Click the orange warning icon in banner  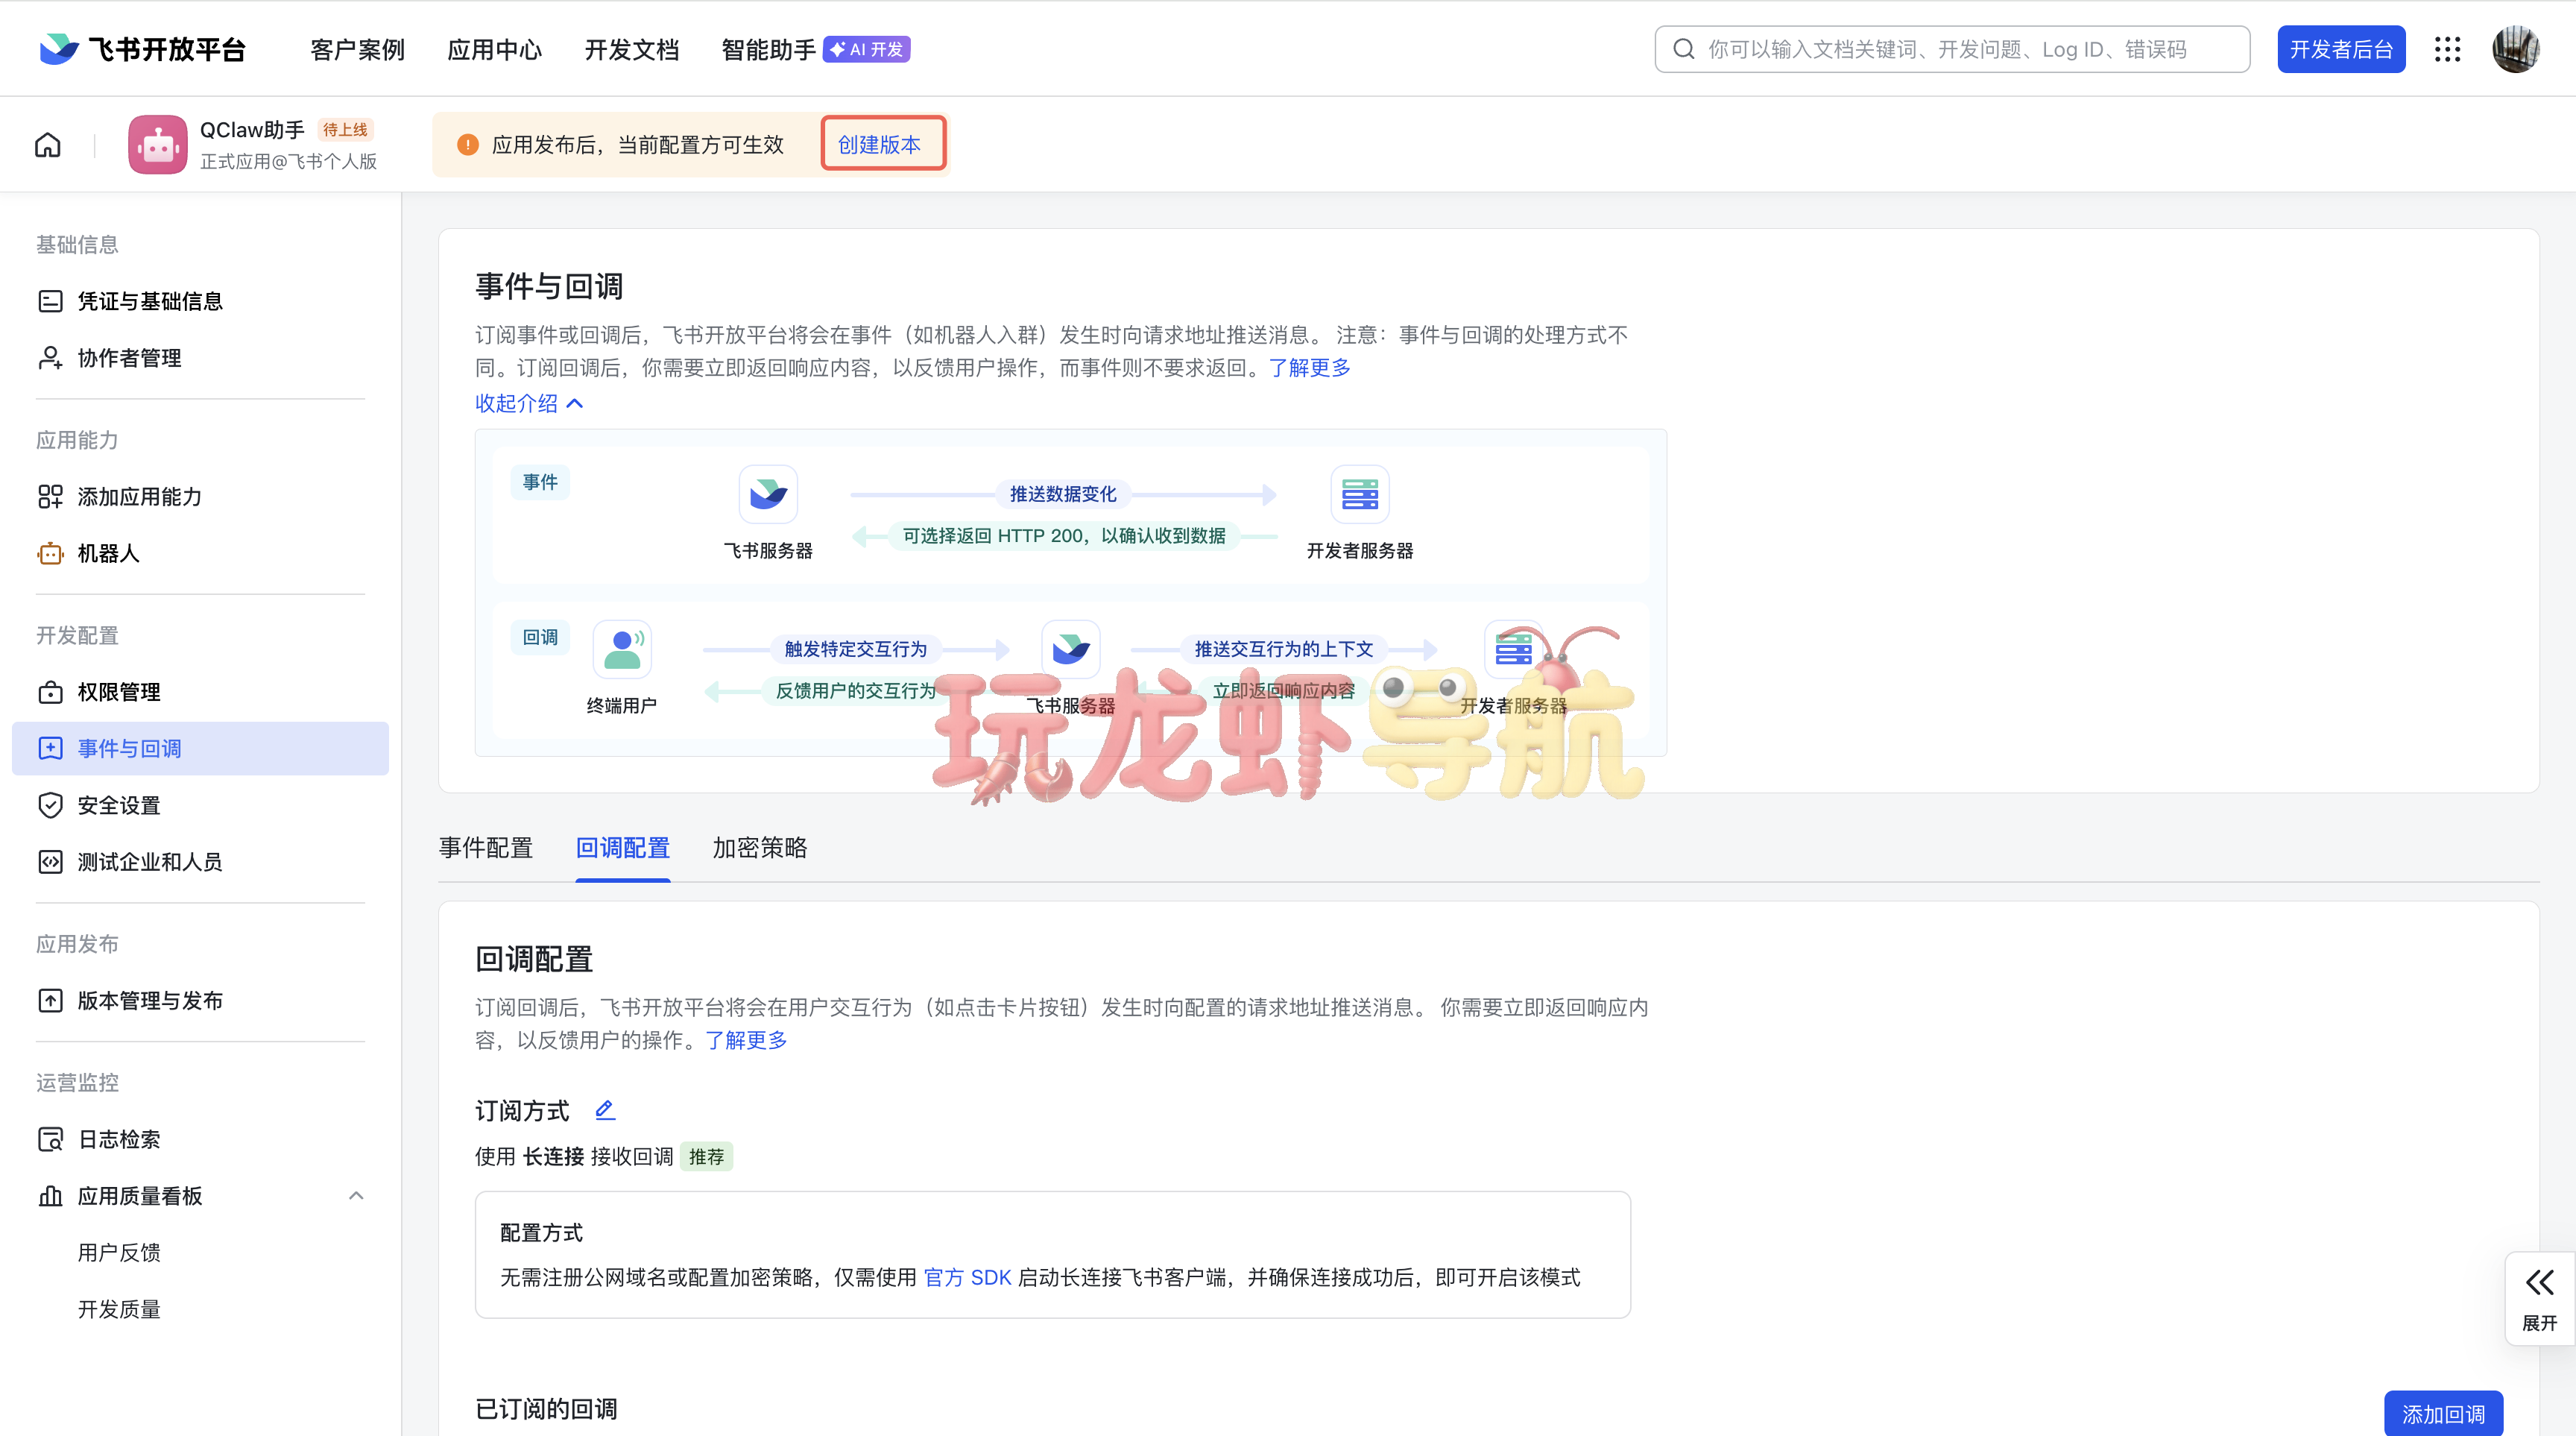[x=467, y=145]
